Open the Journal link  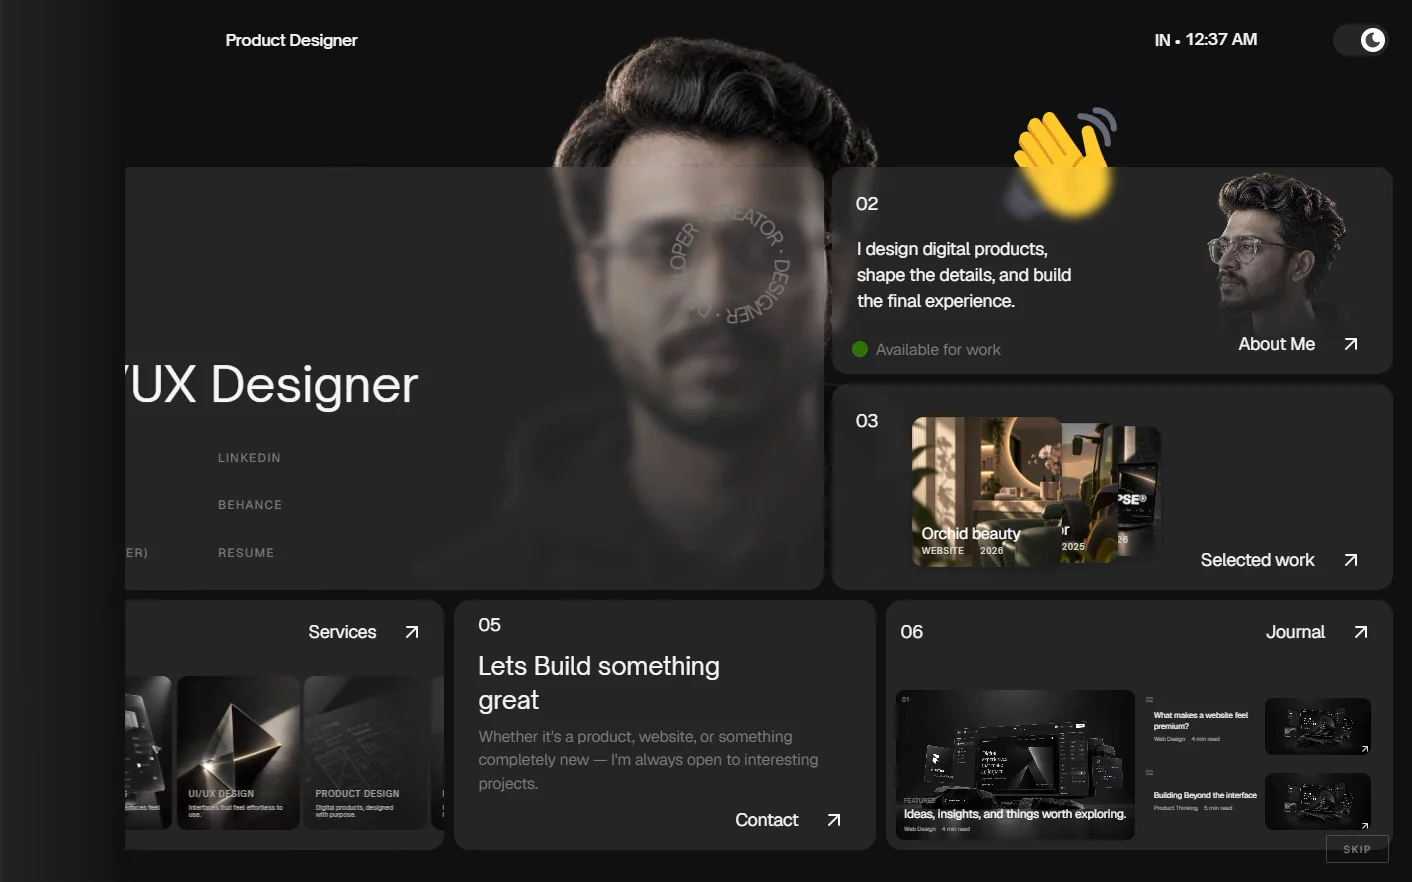1295,632
